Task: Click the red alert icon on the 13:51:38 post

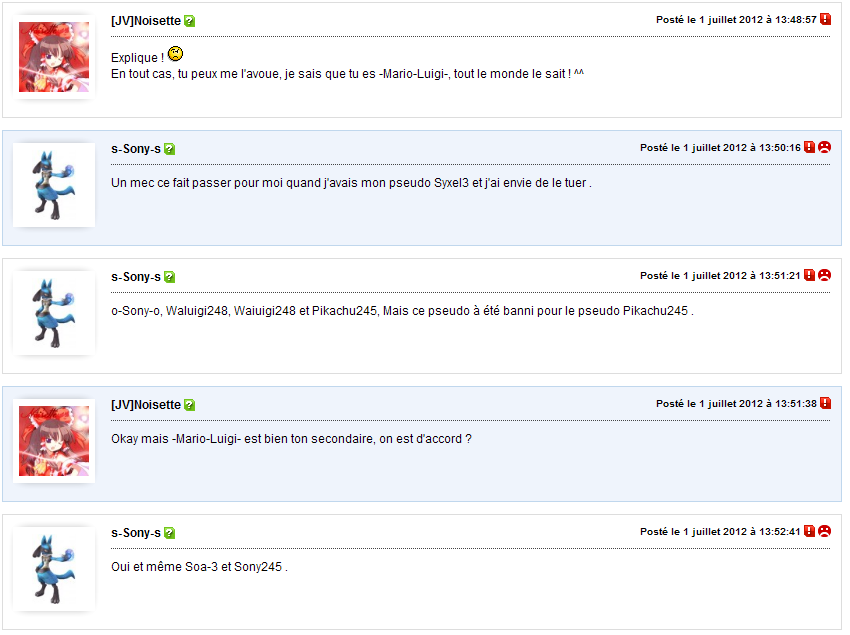Action: click(825, 403)
